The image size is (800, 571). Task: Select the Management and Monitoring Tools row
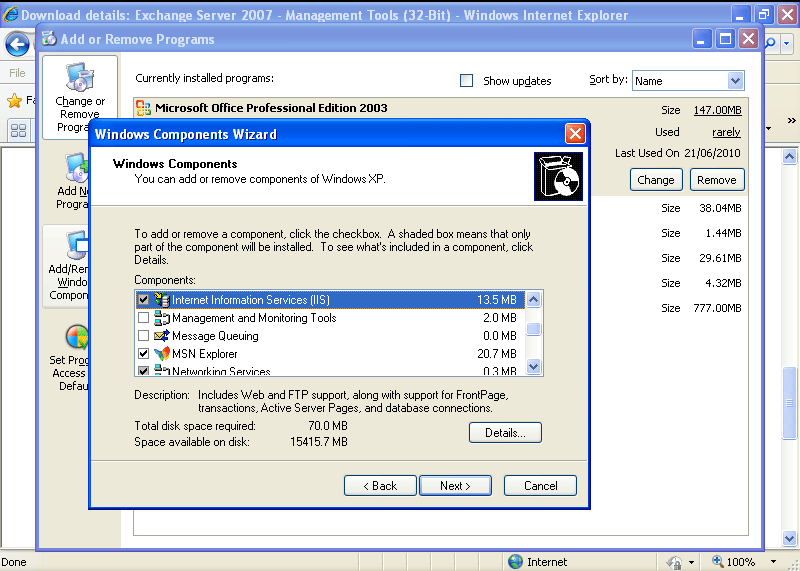(330, 318)
